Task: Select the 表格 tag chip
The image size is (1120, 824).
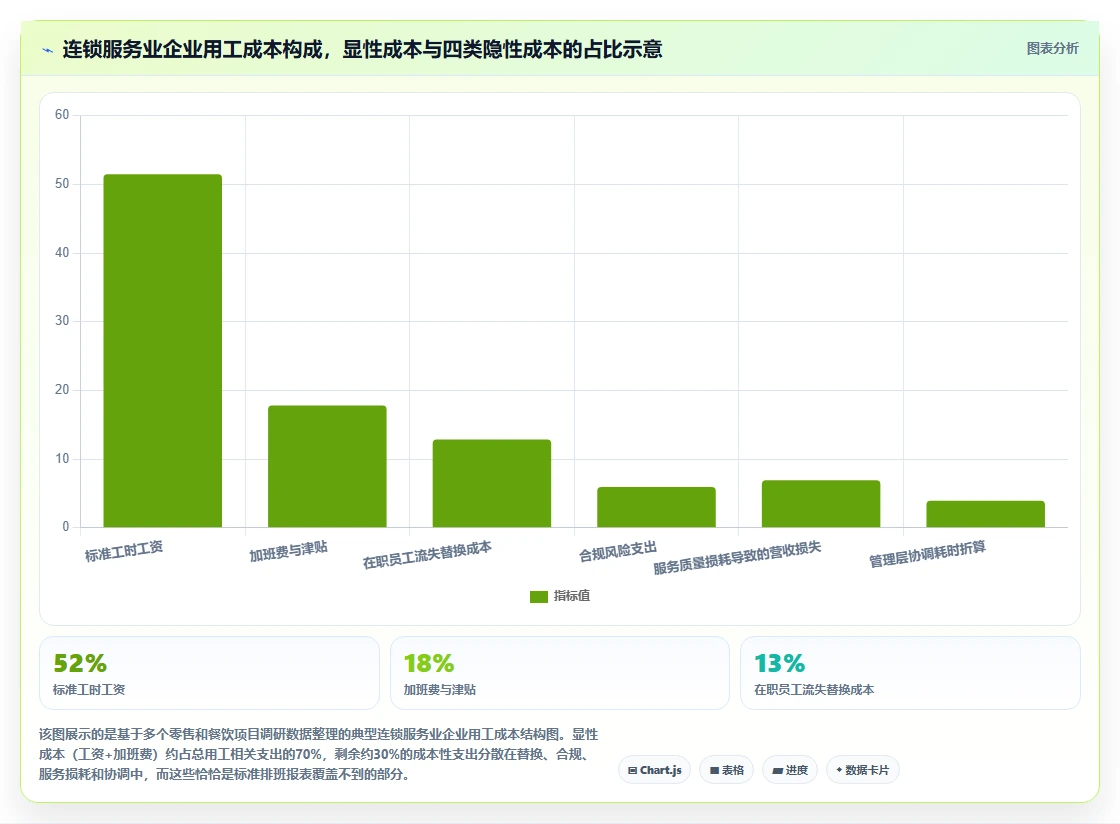Action: coord(726,770)
